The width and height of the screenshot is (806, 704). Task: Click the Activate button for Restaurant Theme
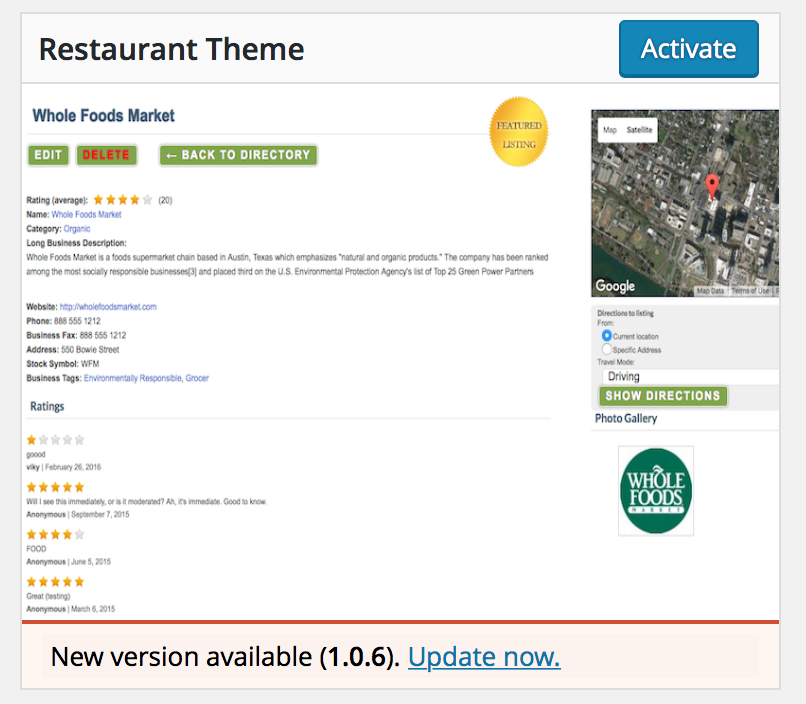coord(688,49)
